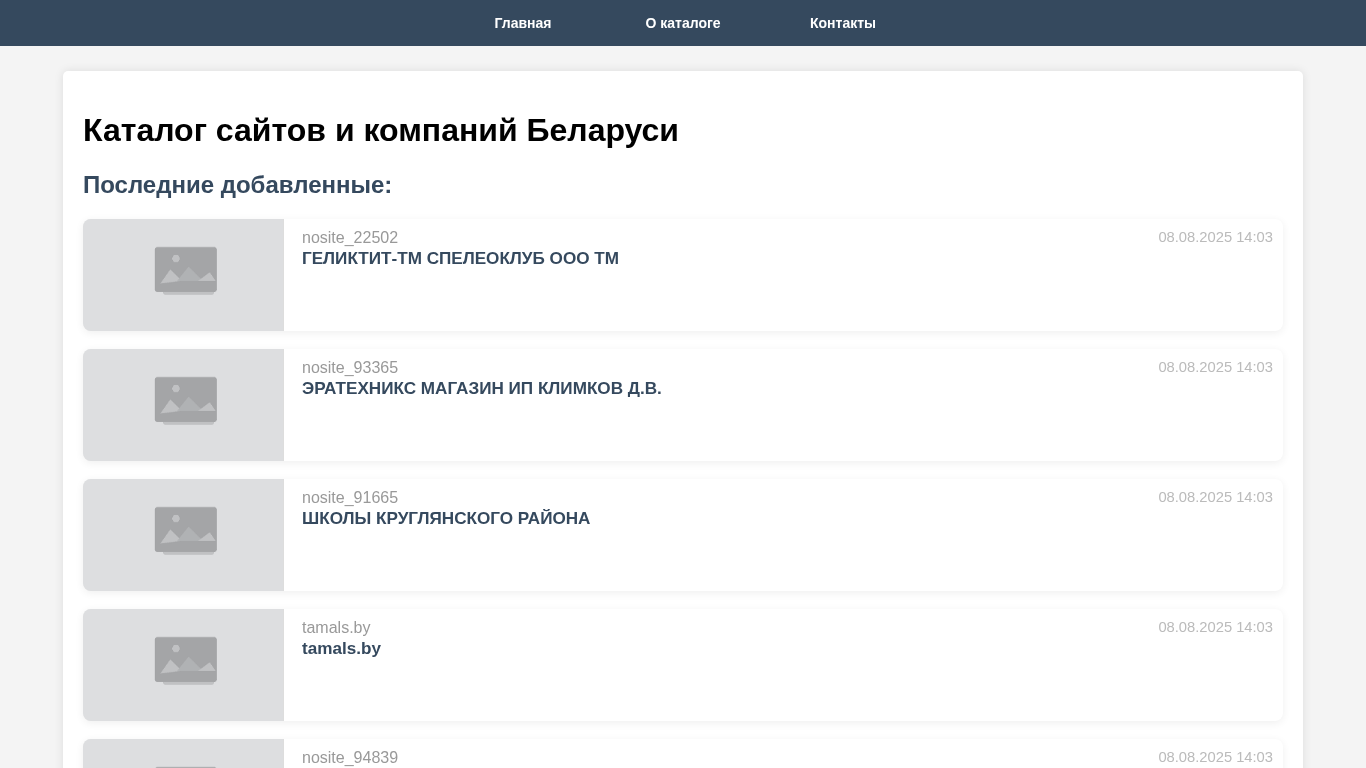Click placeholder image of tamals.by entry

tap(184, 665)
